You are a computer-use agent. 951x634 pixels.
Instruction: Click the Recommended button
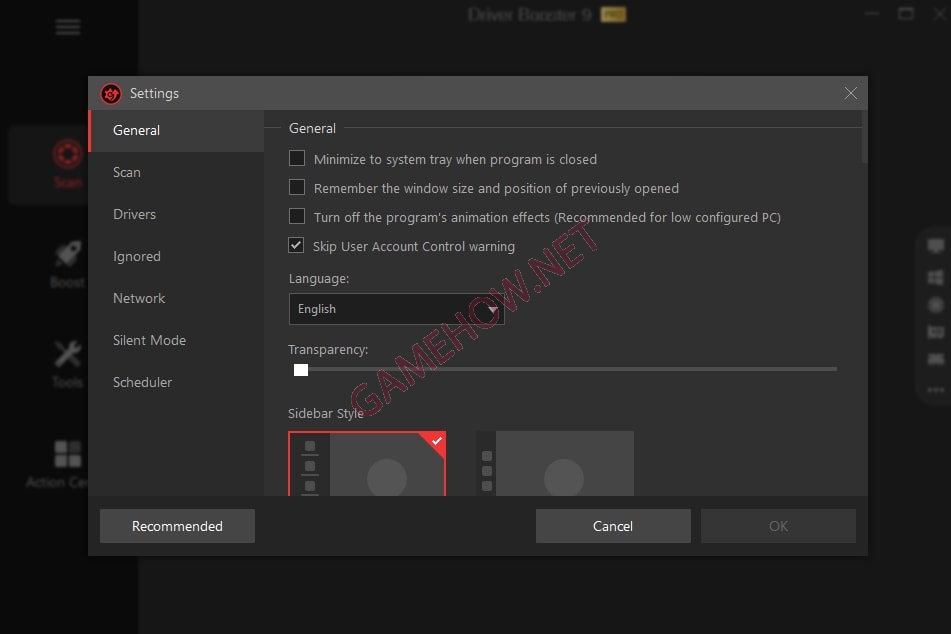click(x=177, y=525)
